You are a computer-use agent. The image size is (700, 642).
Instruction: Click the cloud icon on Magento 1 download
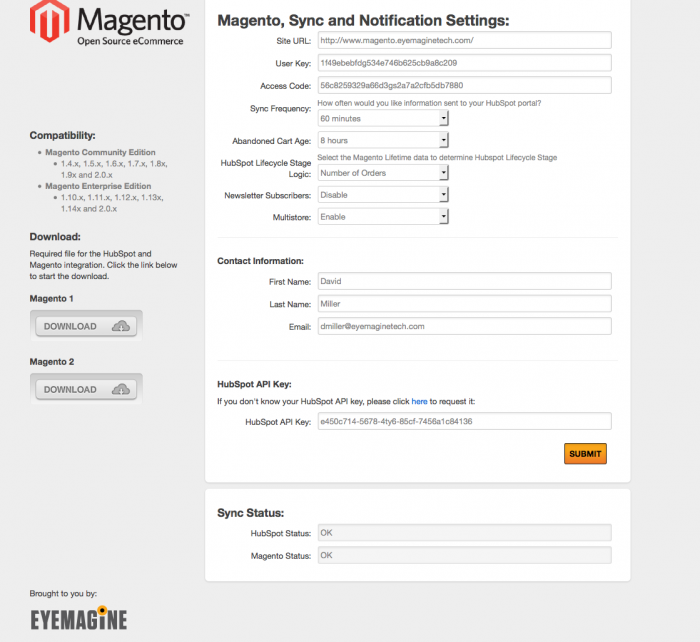click(121, 326)
